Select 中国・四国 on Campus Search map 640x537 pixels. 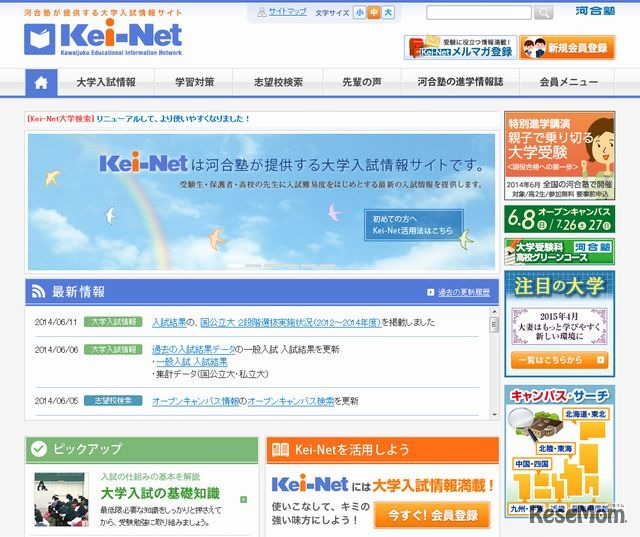click(x=531, y=464)
